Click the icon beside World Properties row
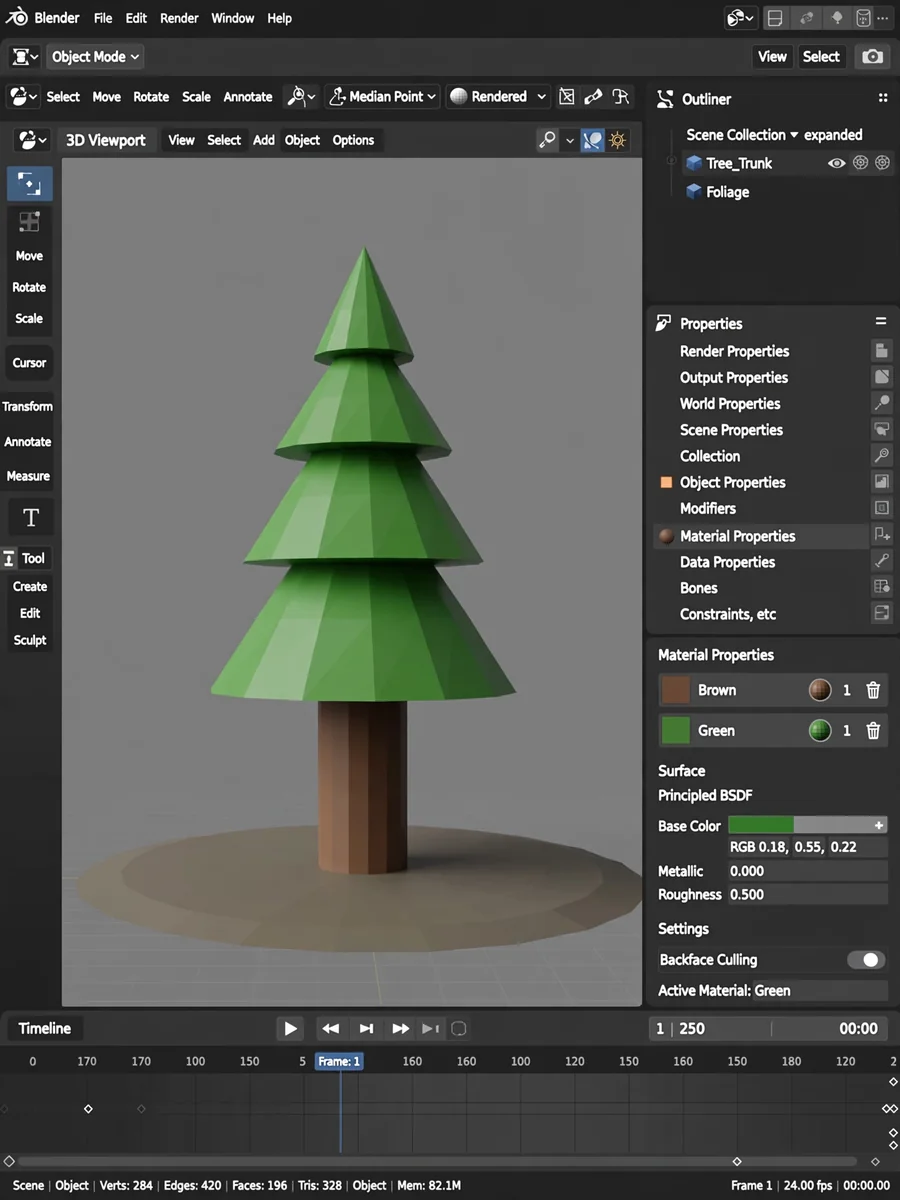Screen dimensions: 900x1200 click(x=881, y=403)
